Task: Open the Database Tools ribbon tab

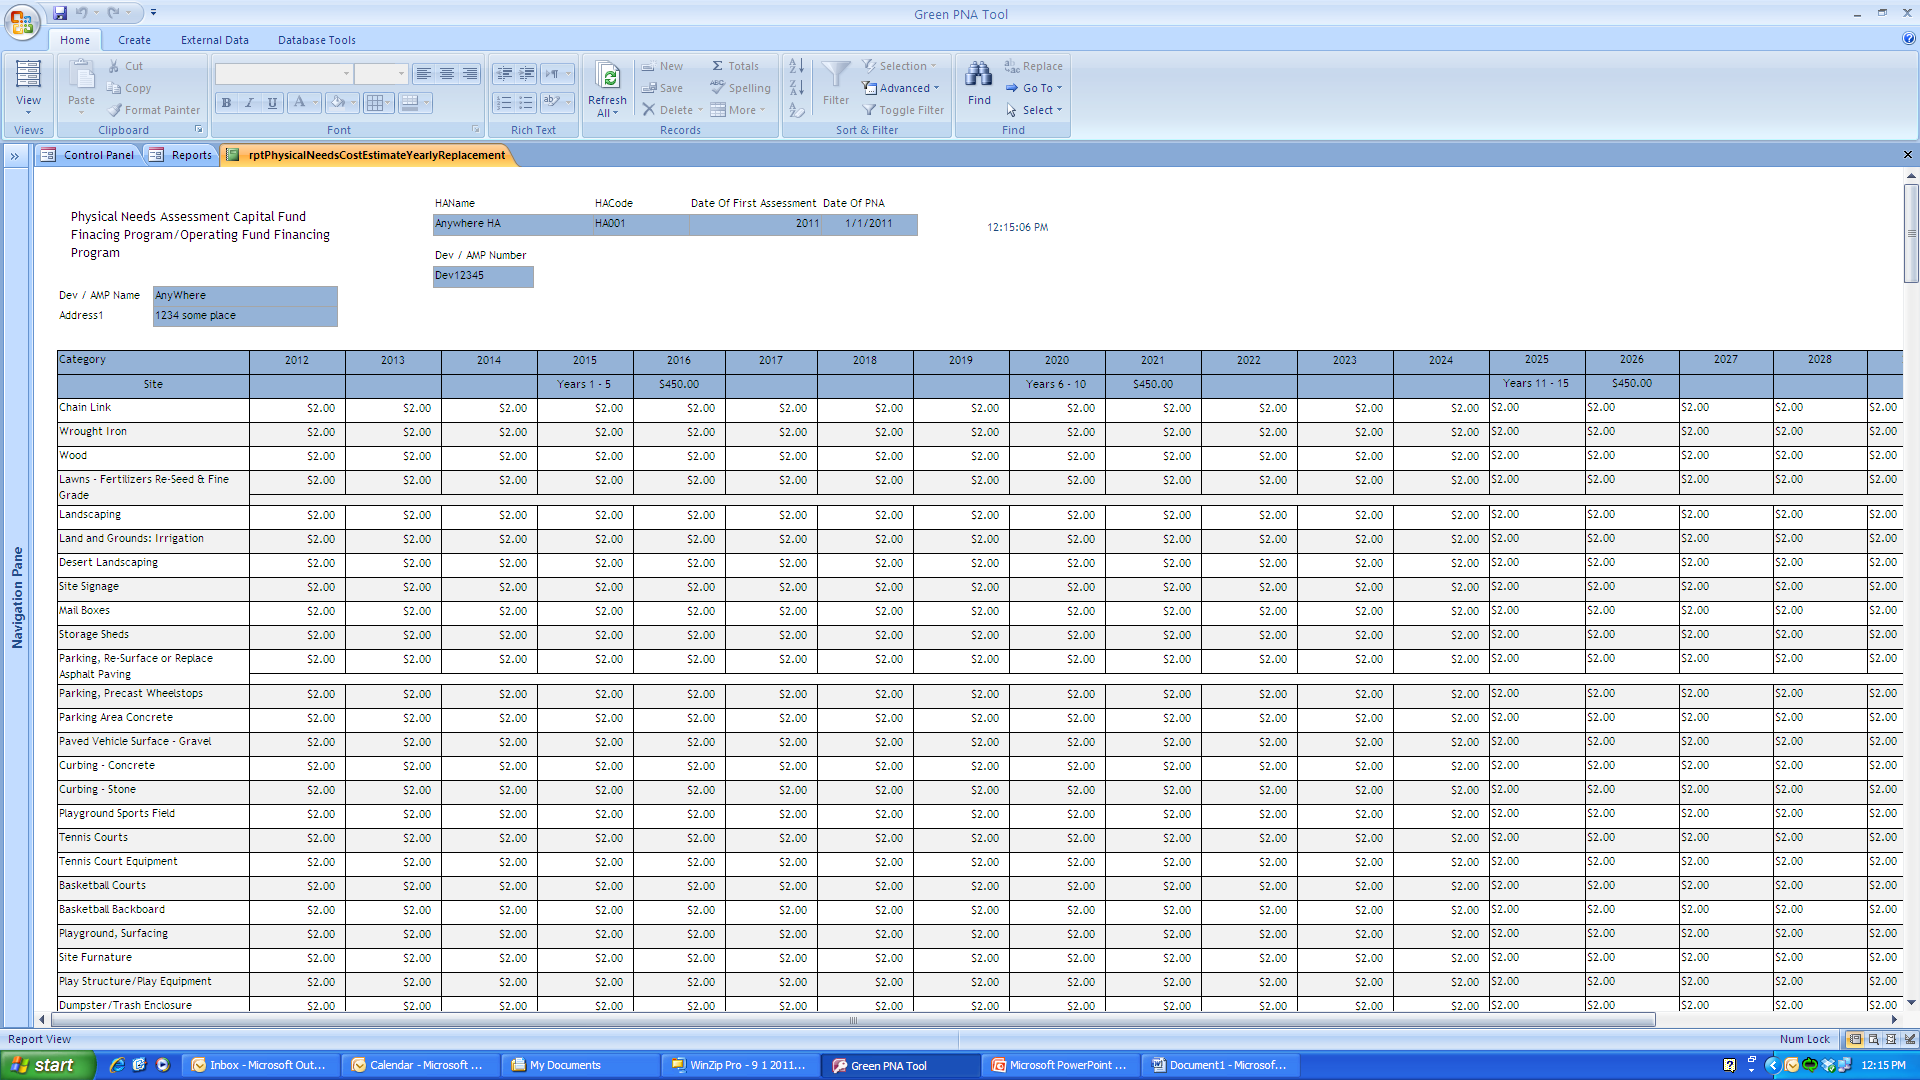Action: [316, 40]
